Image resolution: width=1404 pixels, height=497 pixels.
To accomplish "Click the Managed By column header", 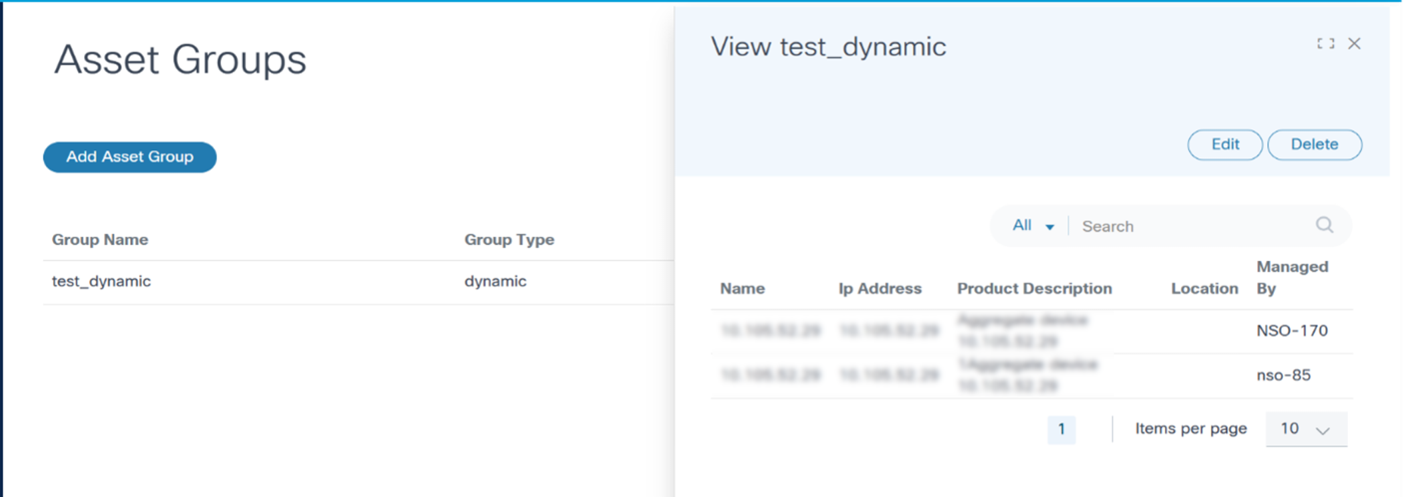I will (x=1292, y=277).
